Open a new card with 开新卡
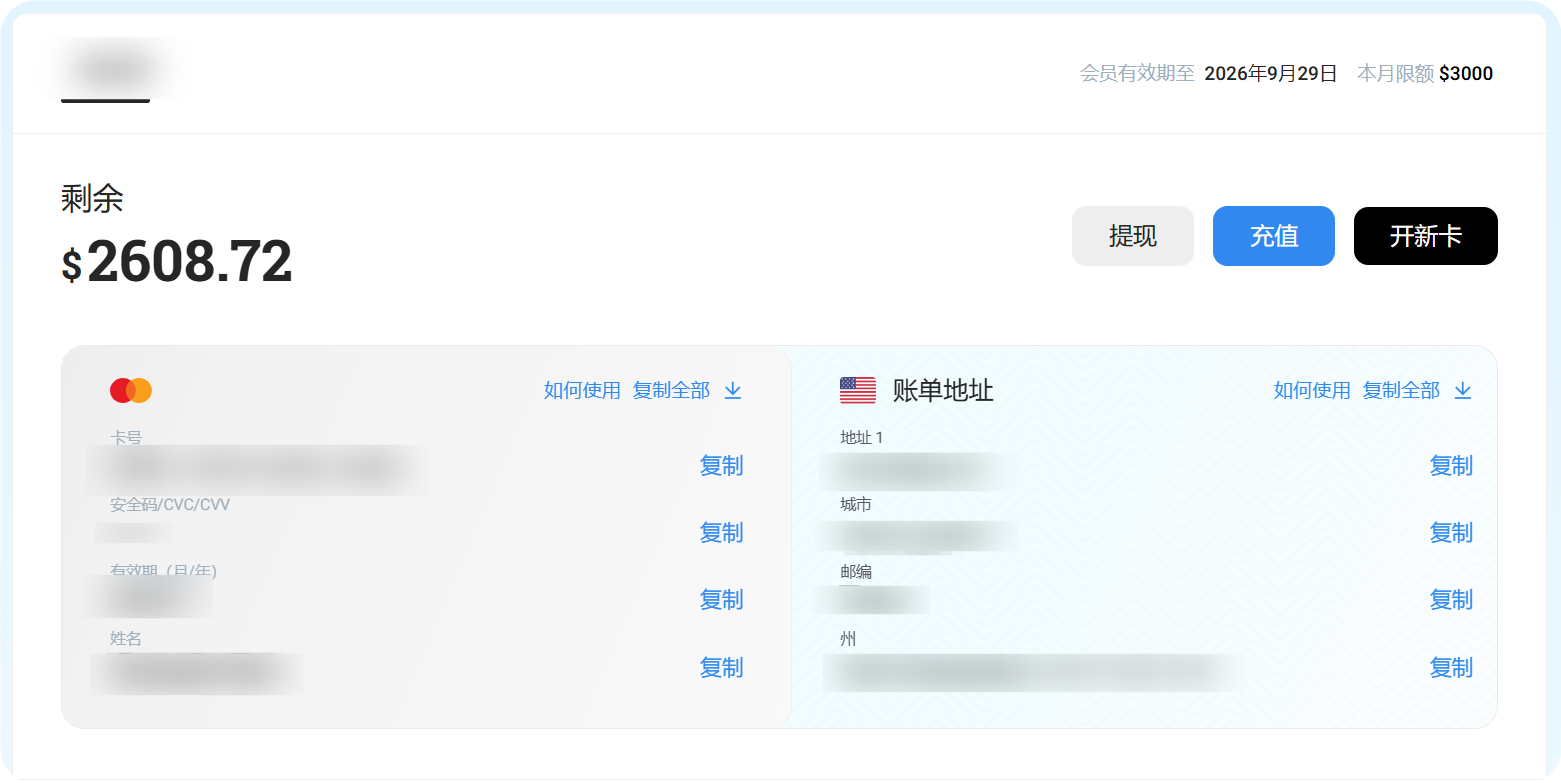This screenshot has width=1561, height=783. coord(1426,236)
